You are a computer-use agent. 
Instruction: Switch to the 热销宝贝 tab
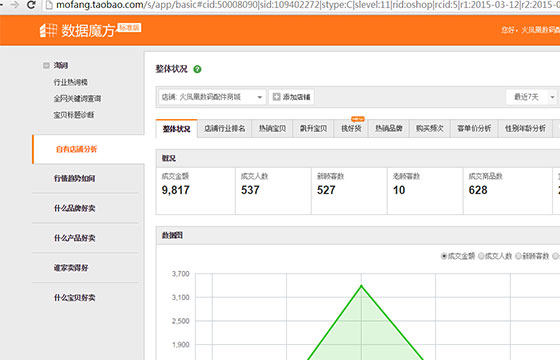[x=272, y=129]
